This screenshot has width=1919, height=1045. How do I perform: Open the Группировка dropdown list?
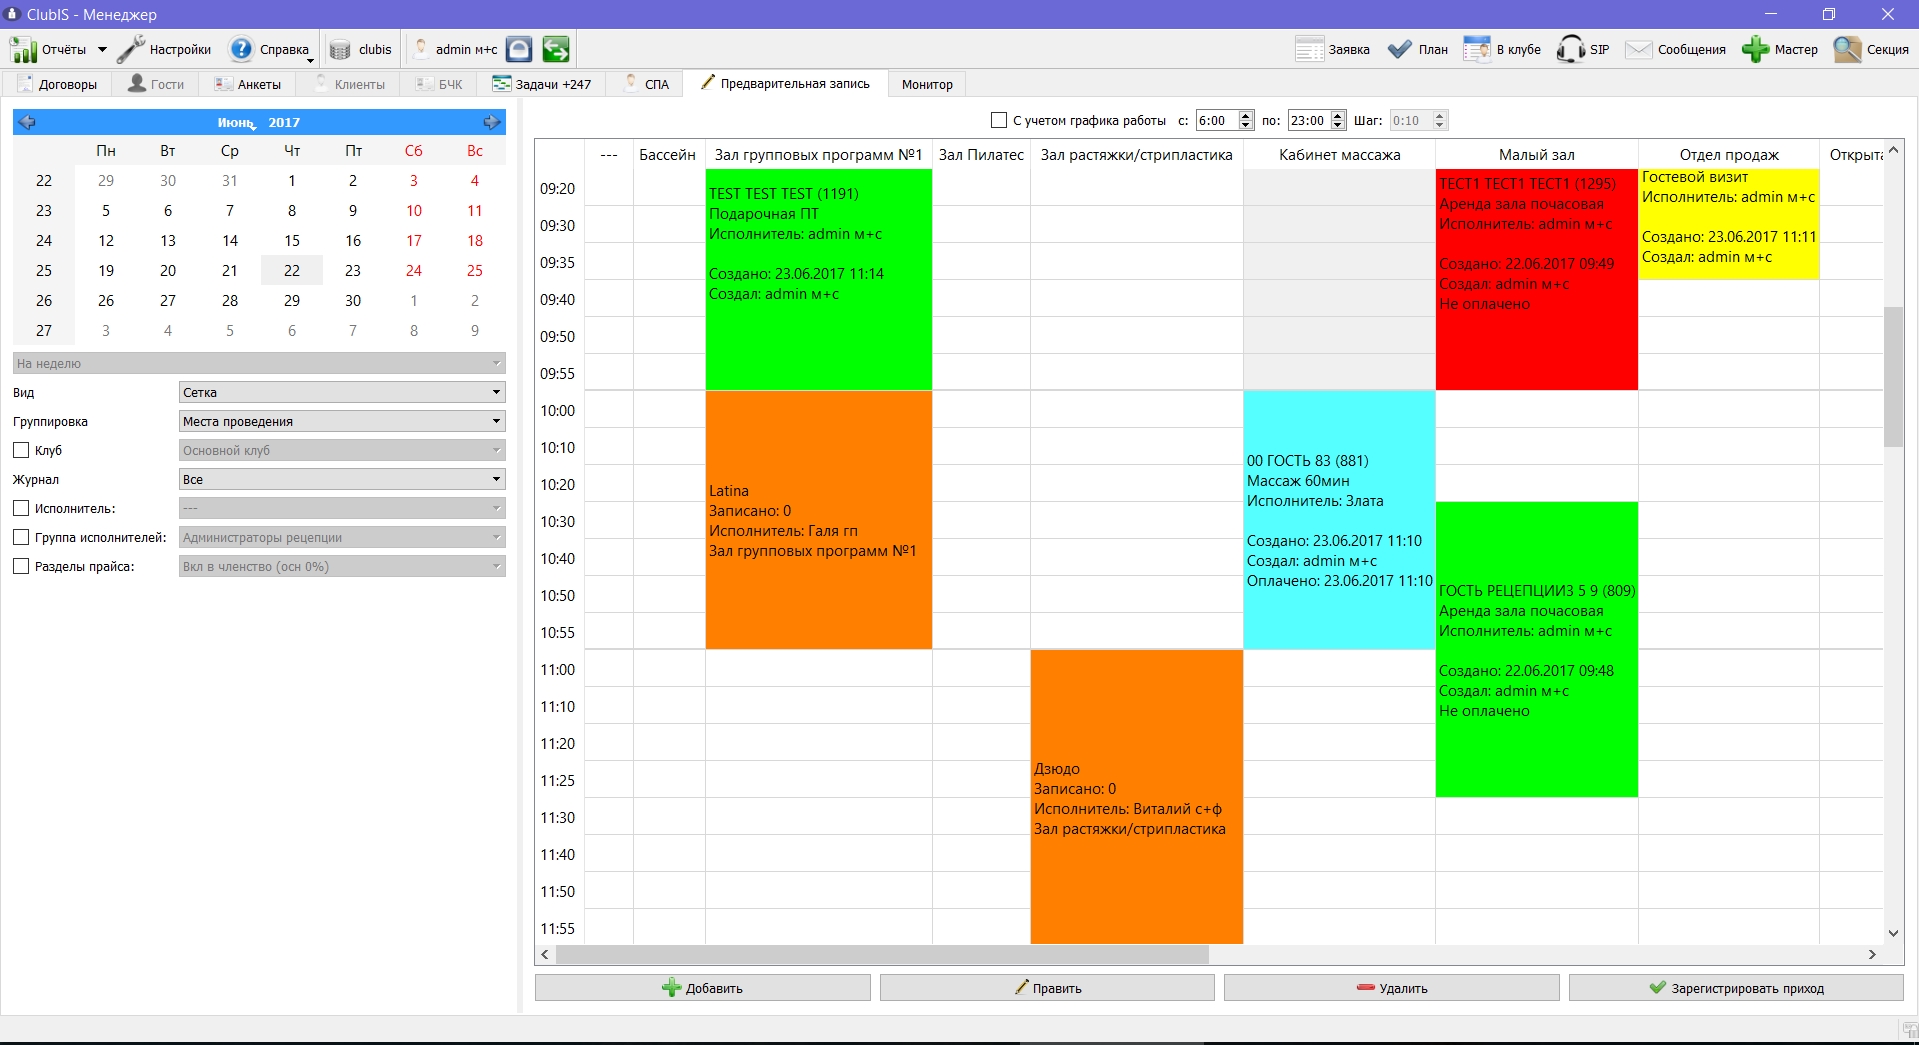[342, 421]
